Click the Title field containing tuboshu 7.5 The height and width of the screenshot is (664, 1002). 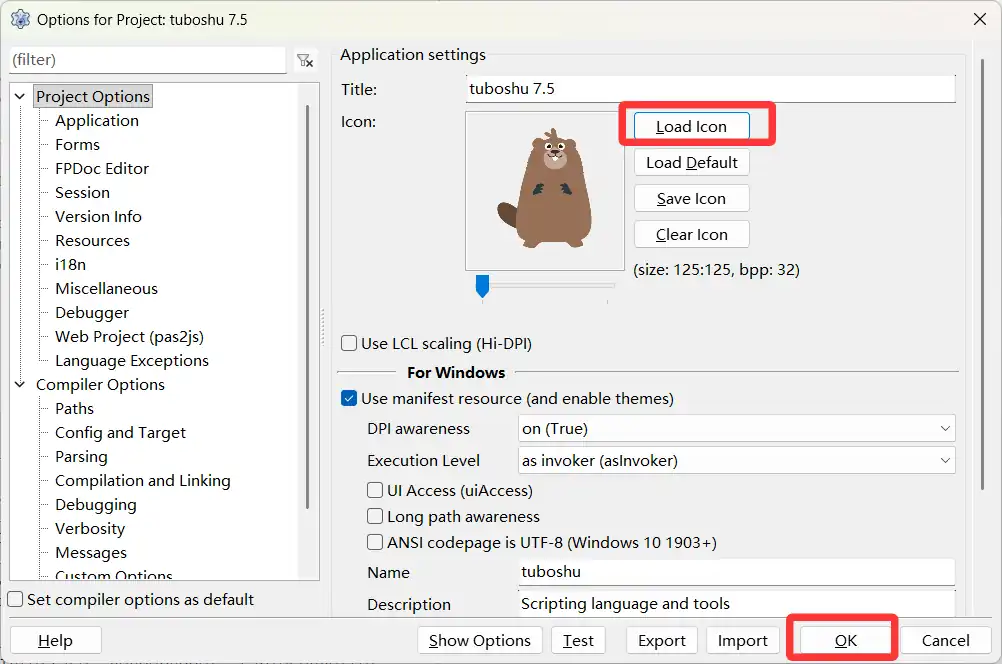(711, 88)
